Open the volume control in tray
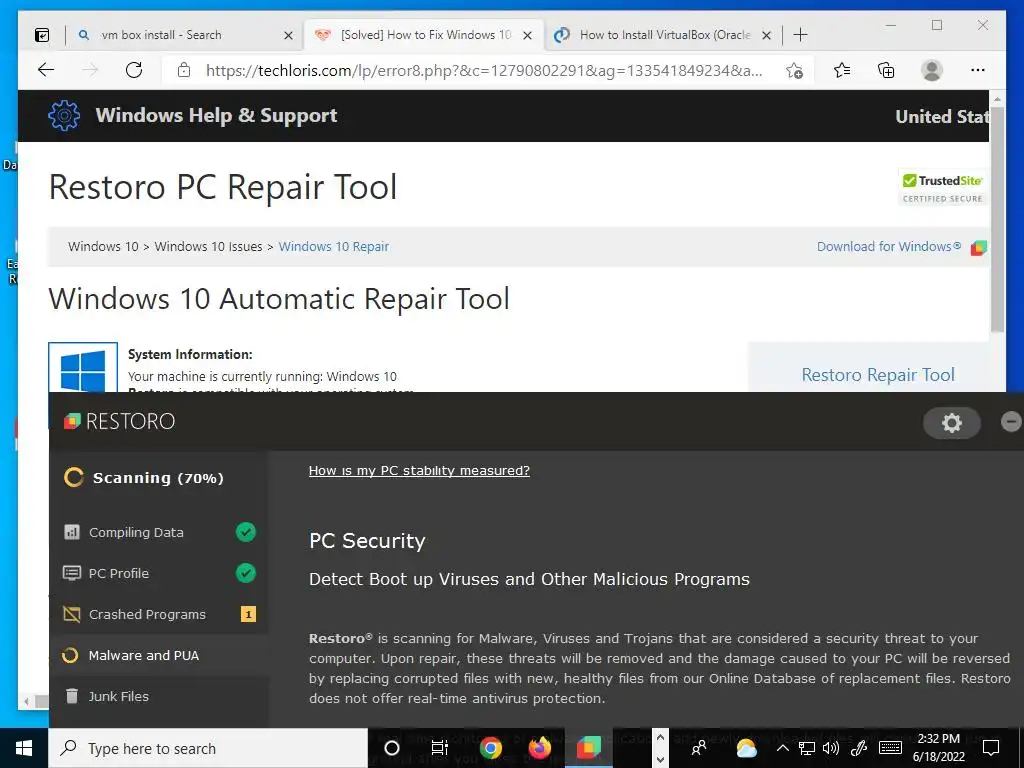1024x768 pixels. [831, 748]
